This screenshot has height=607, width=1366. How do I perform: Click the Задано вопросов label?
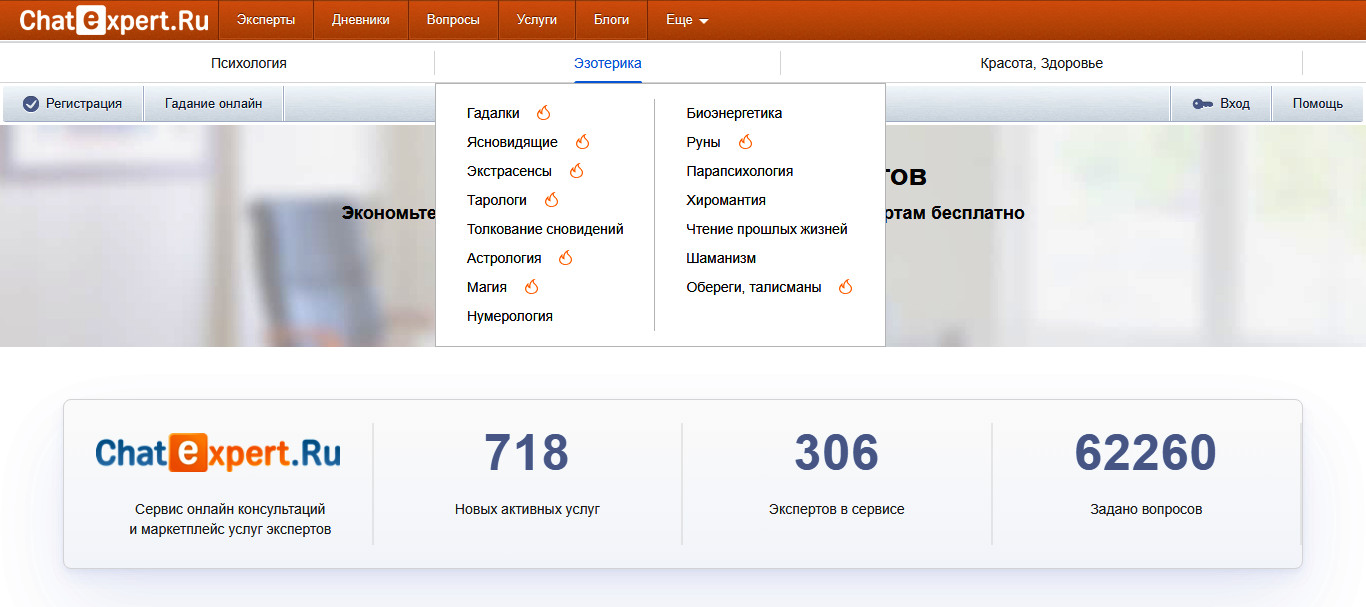(x=1146, y=509)
